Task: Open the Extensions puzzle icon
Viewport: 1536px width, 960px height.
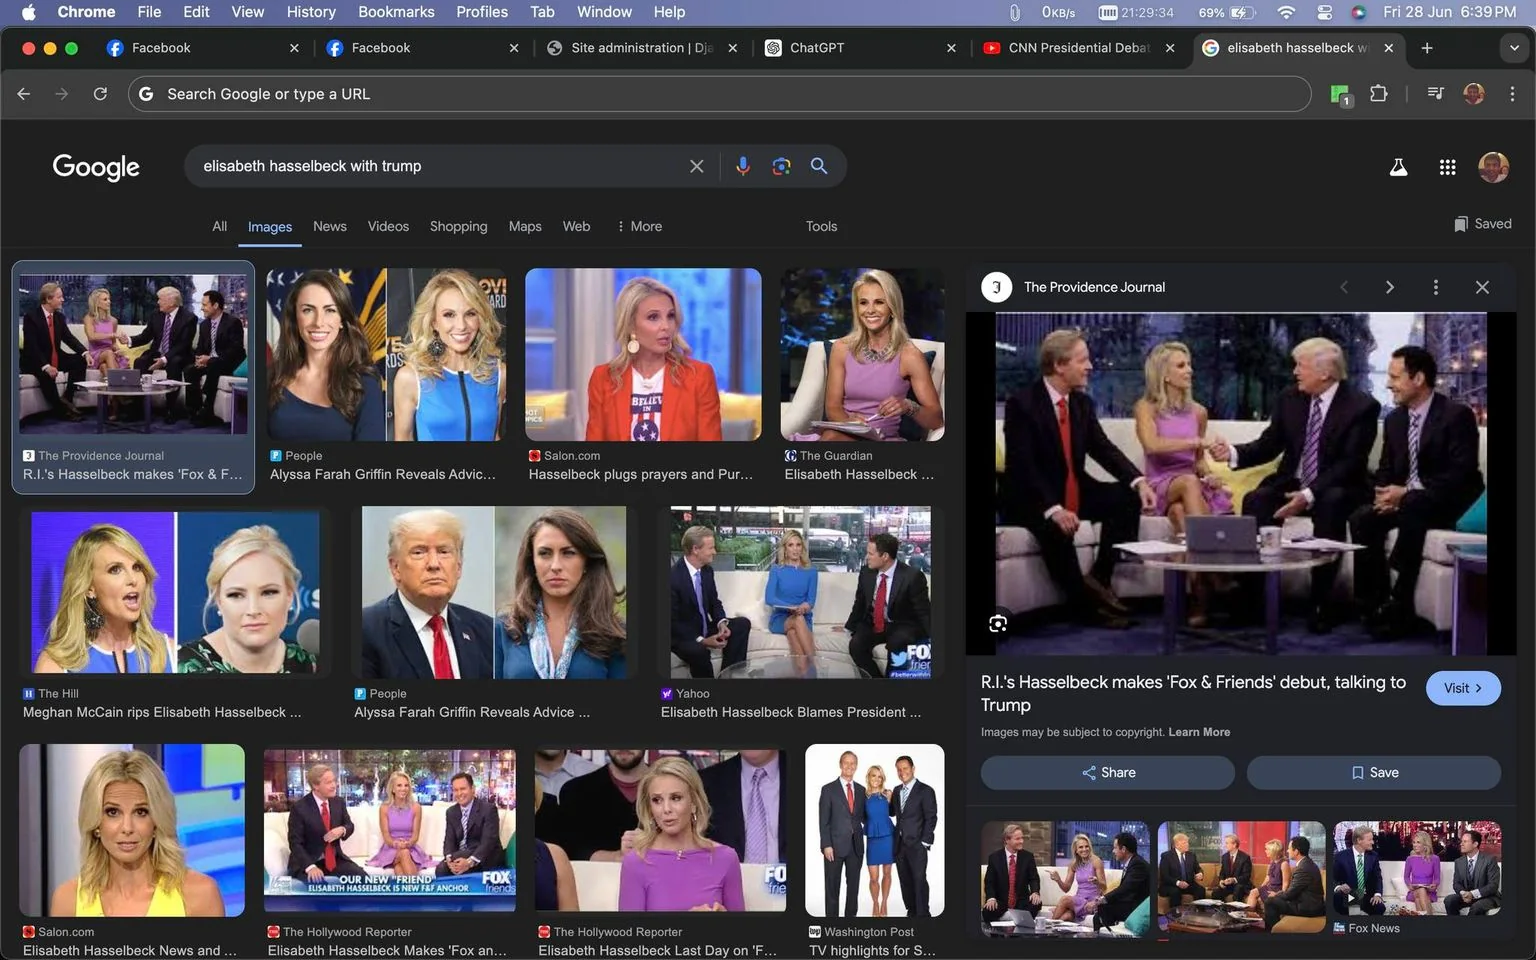Action: (1378, 93)
